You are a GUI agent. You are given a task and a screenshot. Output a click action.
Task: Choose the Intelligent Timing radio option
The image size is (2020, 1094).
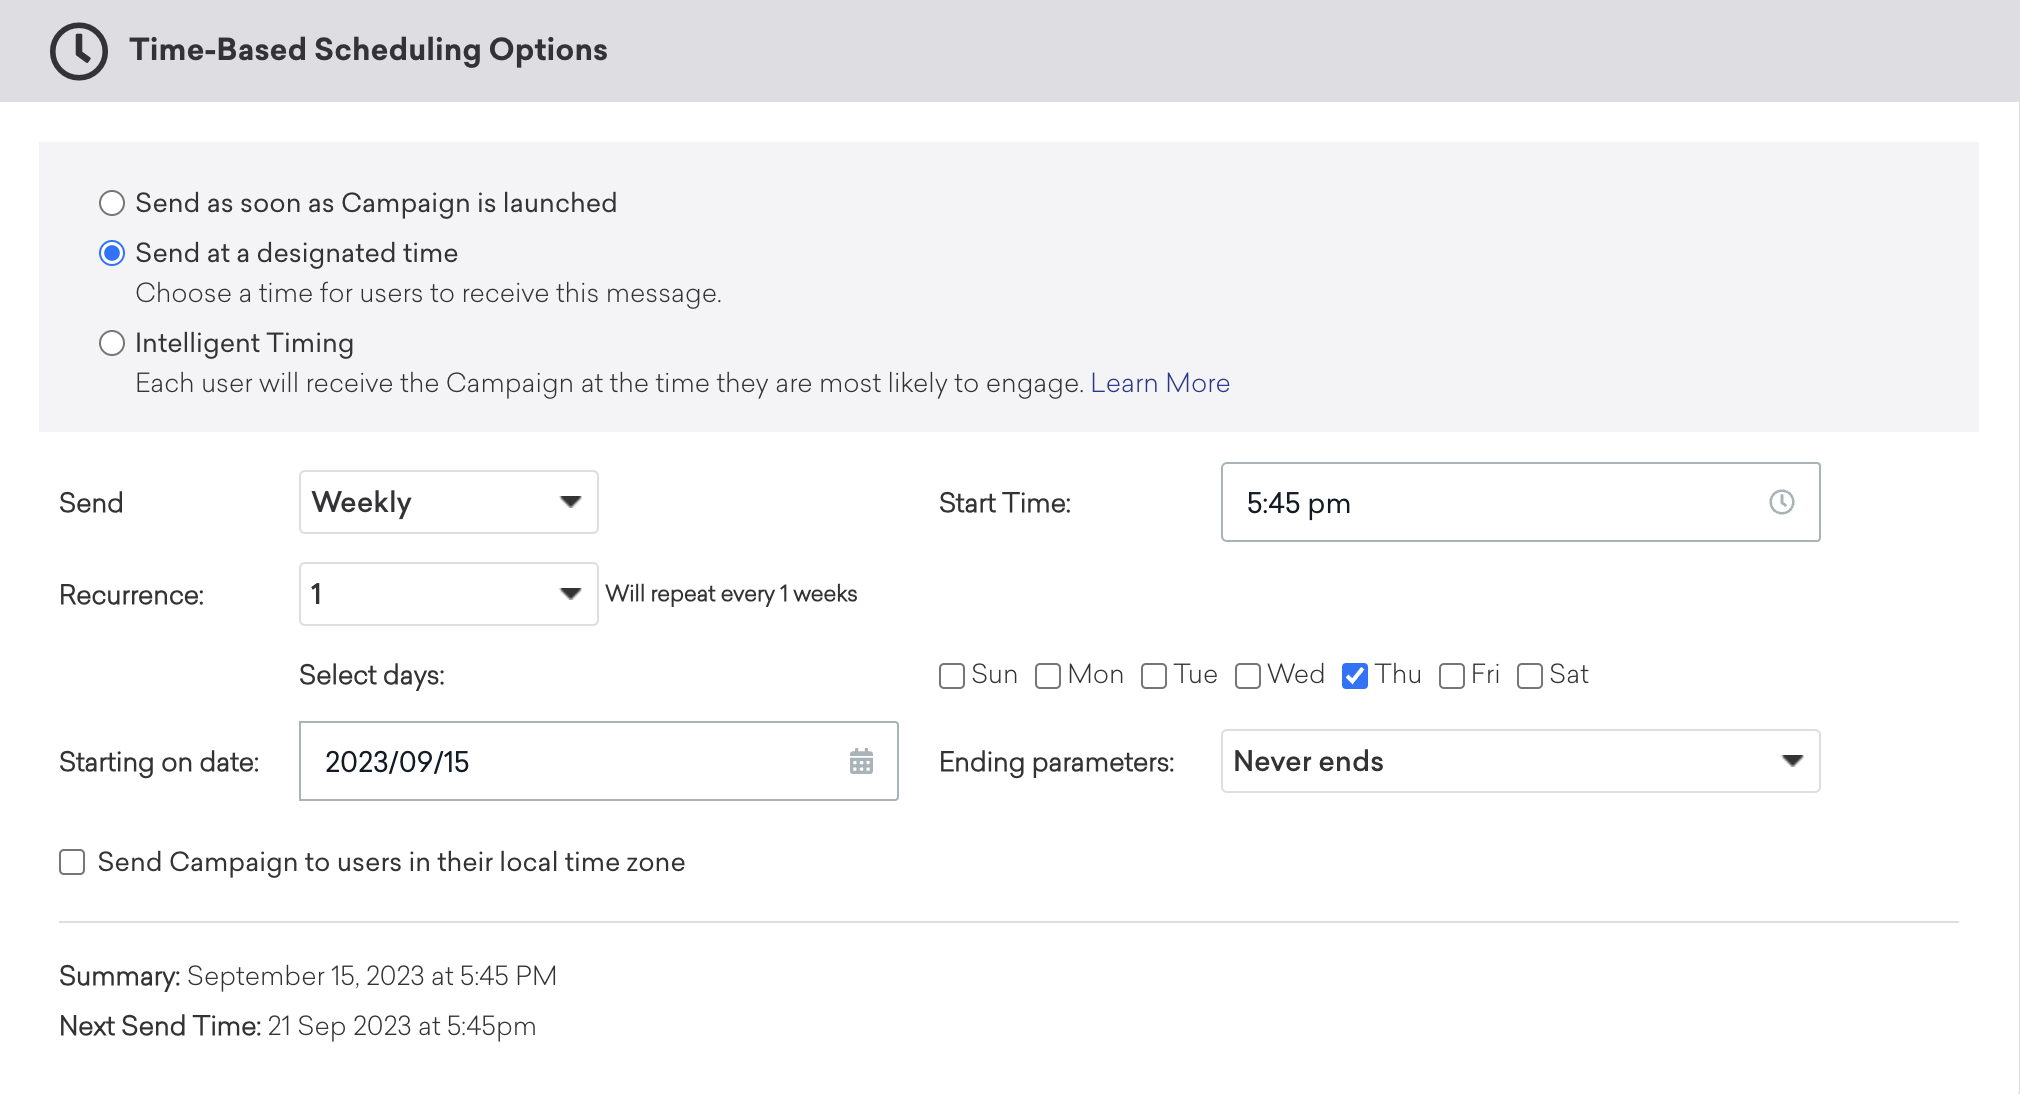[x=112, y=343]
